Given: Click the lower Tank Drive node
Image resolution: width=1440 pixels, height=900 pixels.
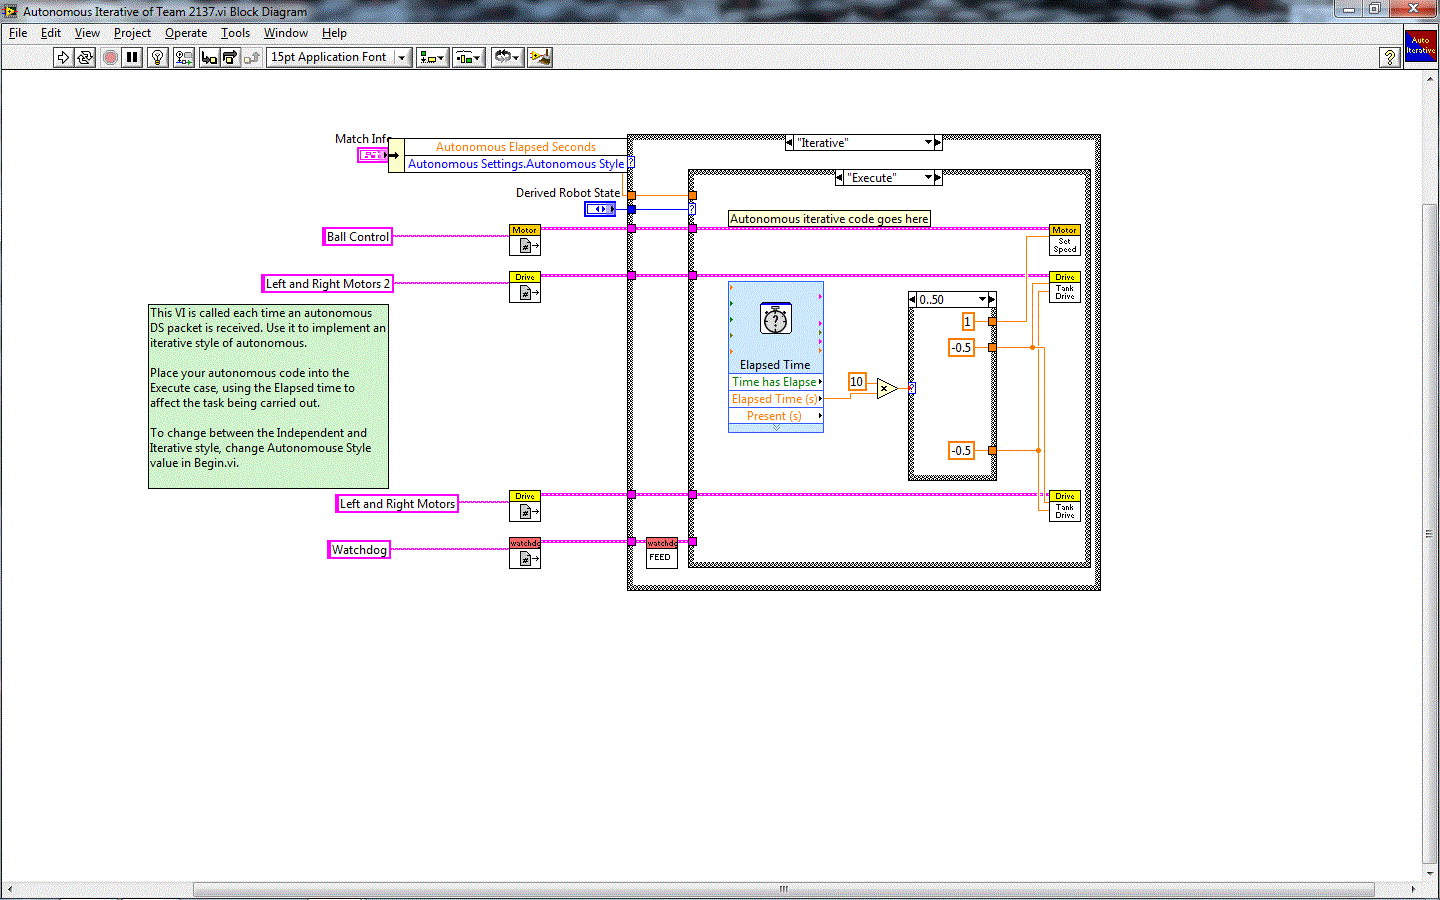Looking at the screenshot, I should [x=1065, y=506].
